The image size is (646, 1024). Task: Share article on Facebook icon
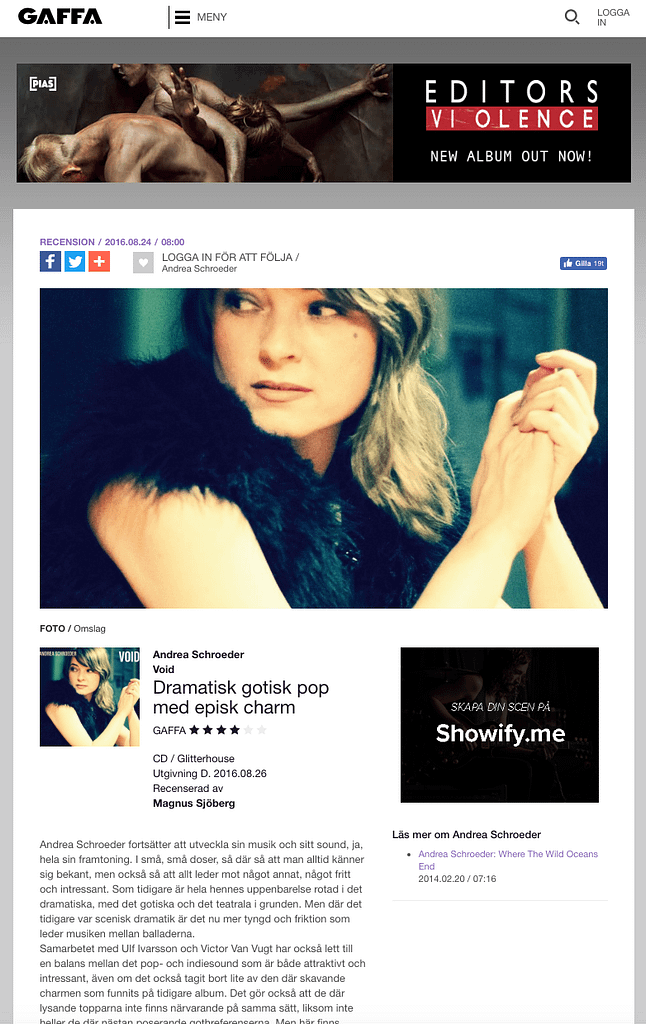pos(50,262)
